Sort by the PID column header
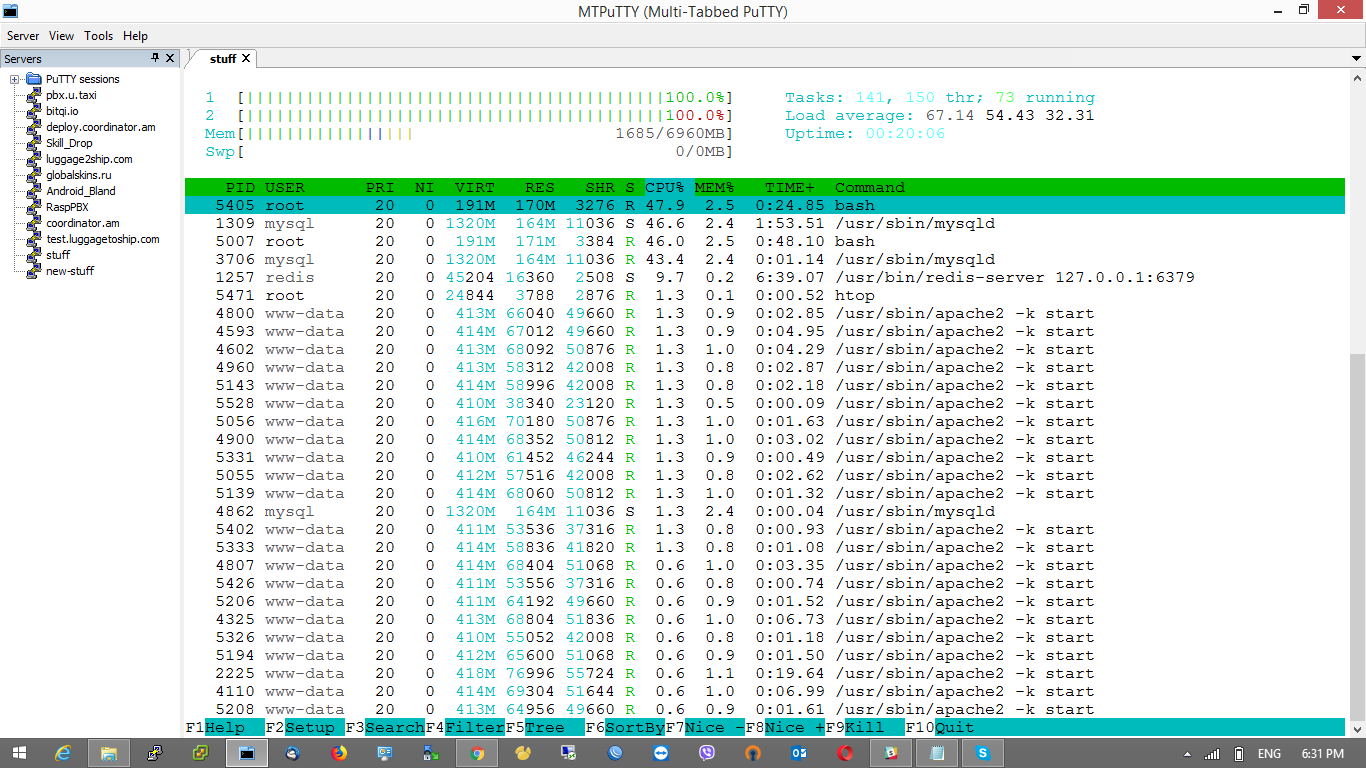The height and width of the screenshot is (768, 1366). pyautogui.click(x=240, y=187)
